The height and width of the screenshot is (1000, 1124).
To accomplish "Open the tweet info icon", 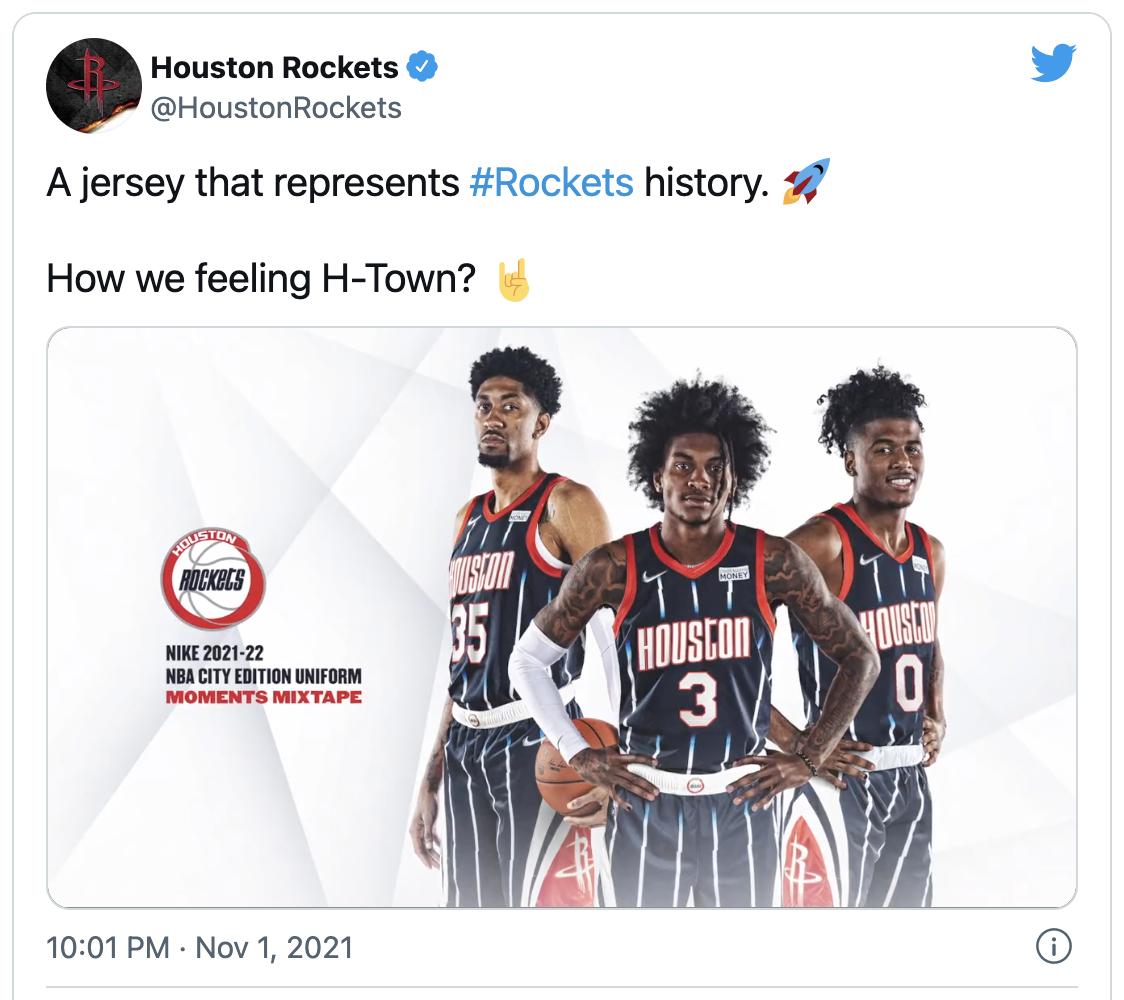I will [1054, 946].
